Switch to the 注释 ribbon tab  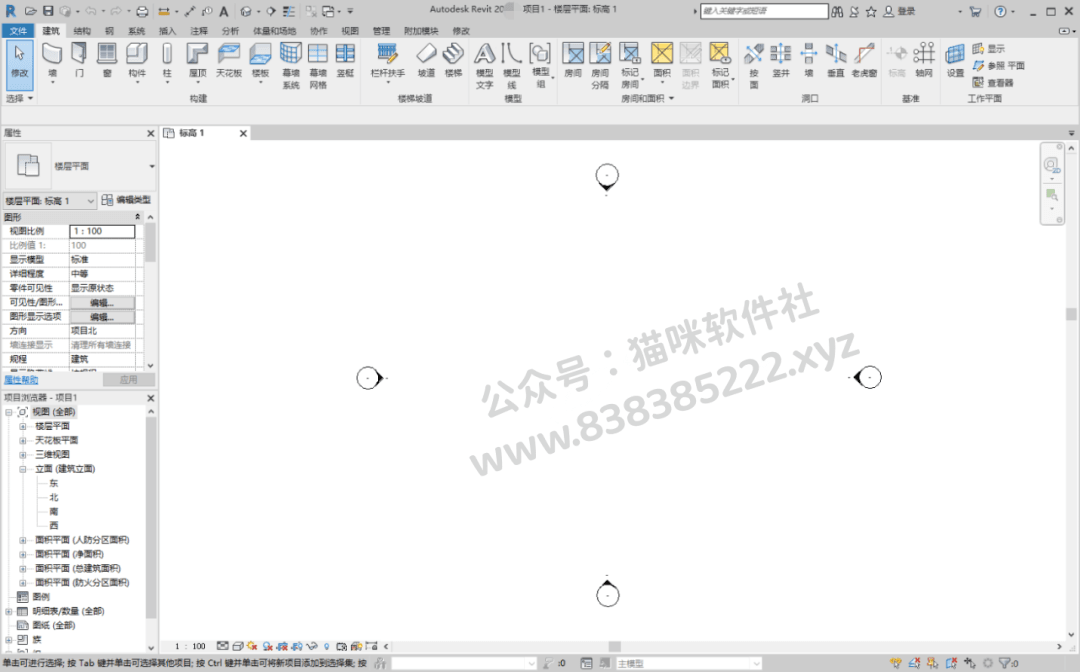pos(198,31)
